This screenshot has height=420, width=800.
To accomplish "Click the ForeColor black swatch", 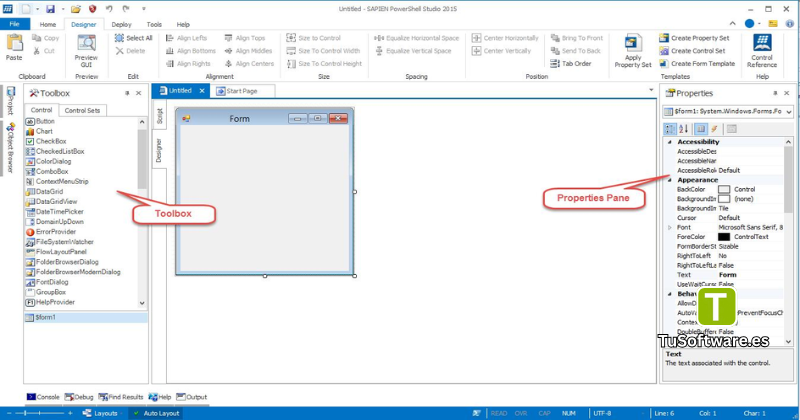I will coord(724,237).
